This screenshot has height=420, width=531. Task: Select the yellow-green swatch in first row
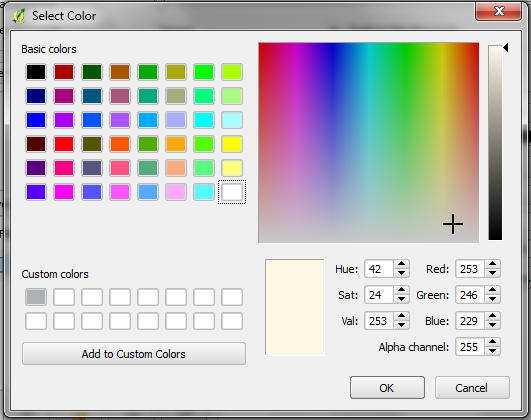click(x=232, y=72)
